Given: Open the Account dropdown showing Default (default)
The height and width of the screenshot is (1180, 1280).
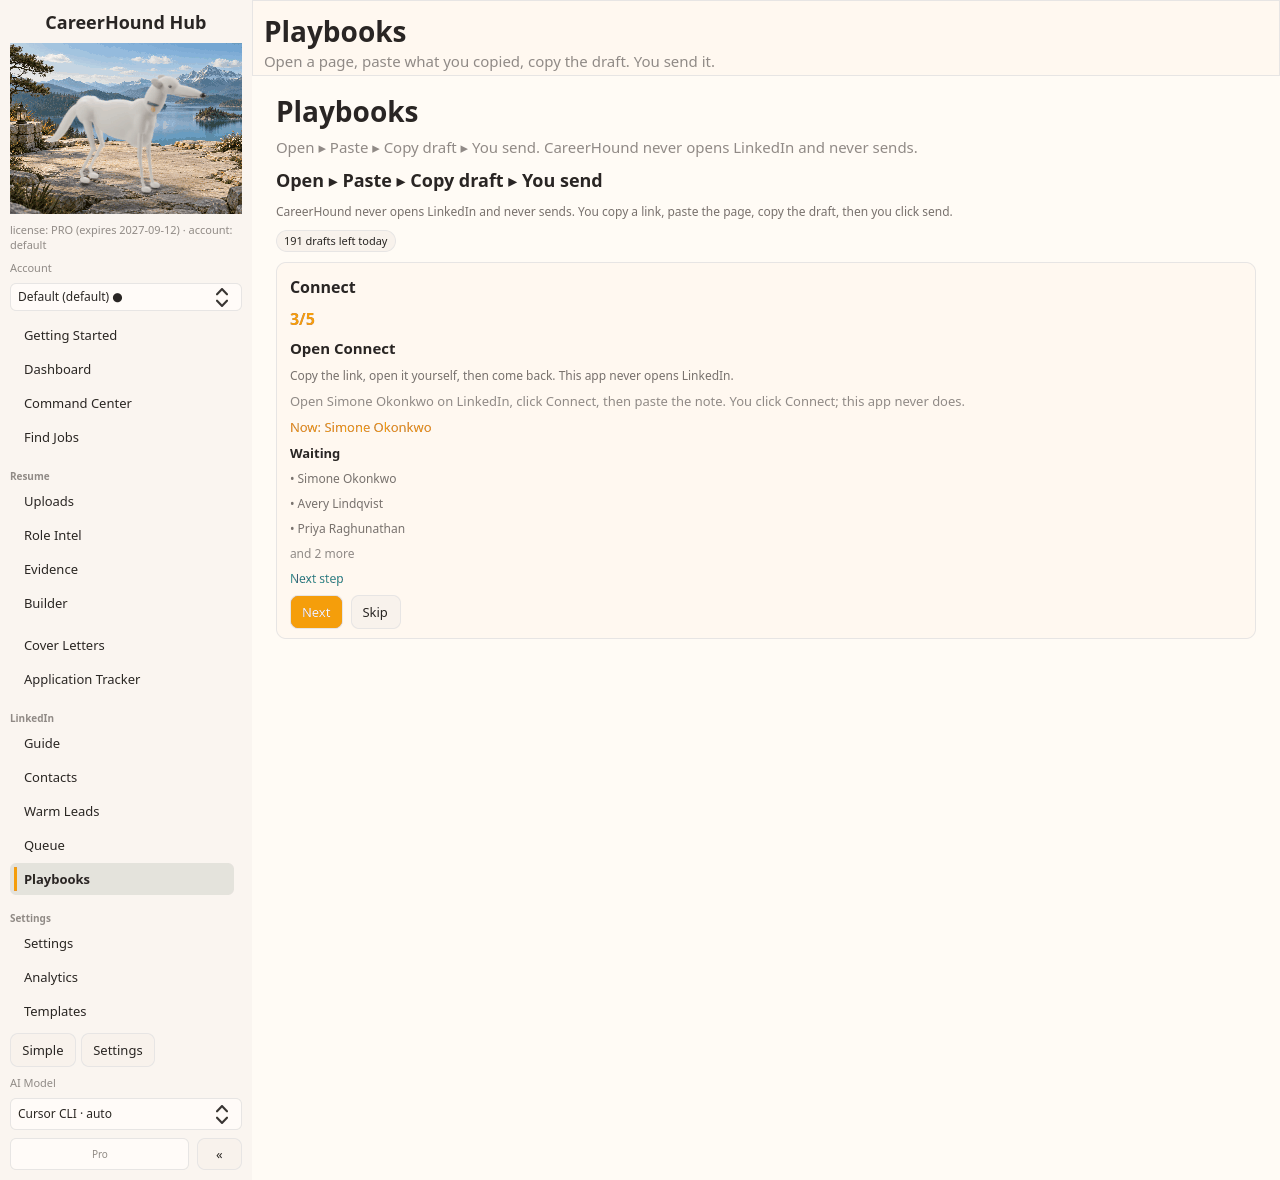Looking at the screenshot, I should point(126,297).
